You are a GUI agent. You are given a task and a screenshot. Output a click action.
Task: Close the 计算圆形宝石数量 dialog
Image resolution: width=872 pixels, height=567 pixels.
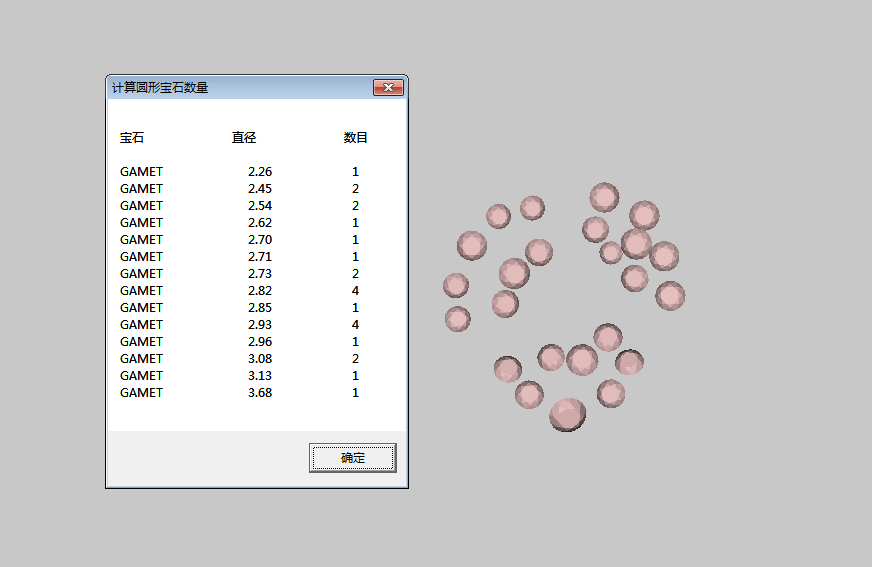(x=387, y=88)
